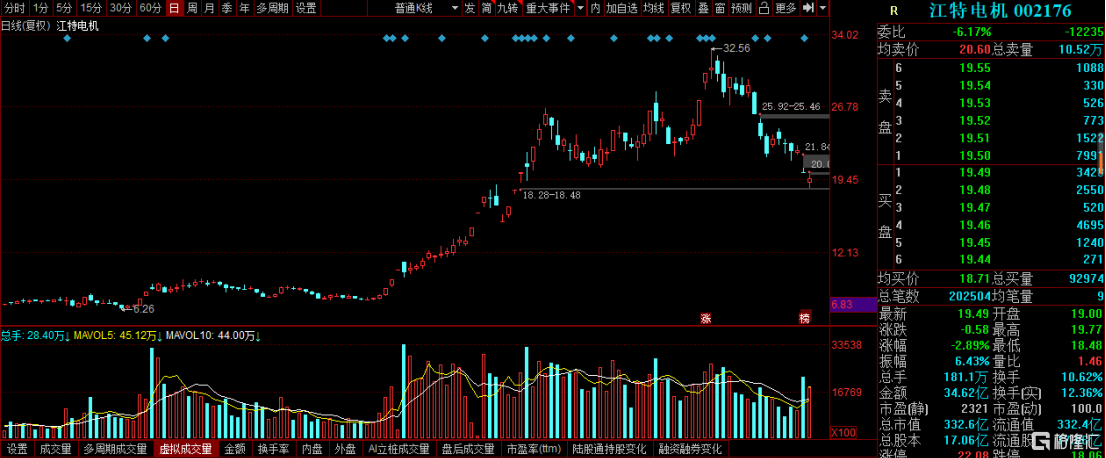Toggle 均线 moving averages
Viewport: 1106px width, 458px height.
653,8
